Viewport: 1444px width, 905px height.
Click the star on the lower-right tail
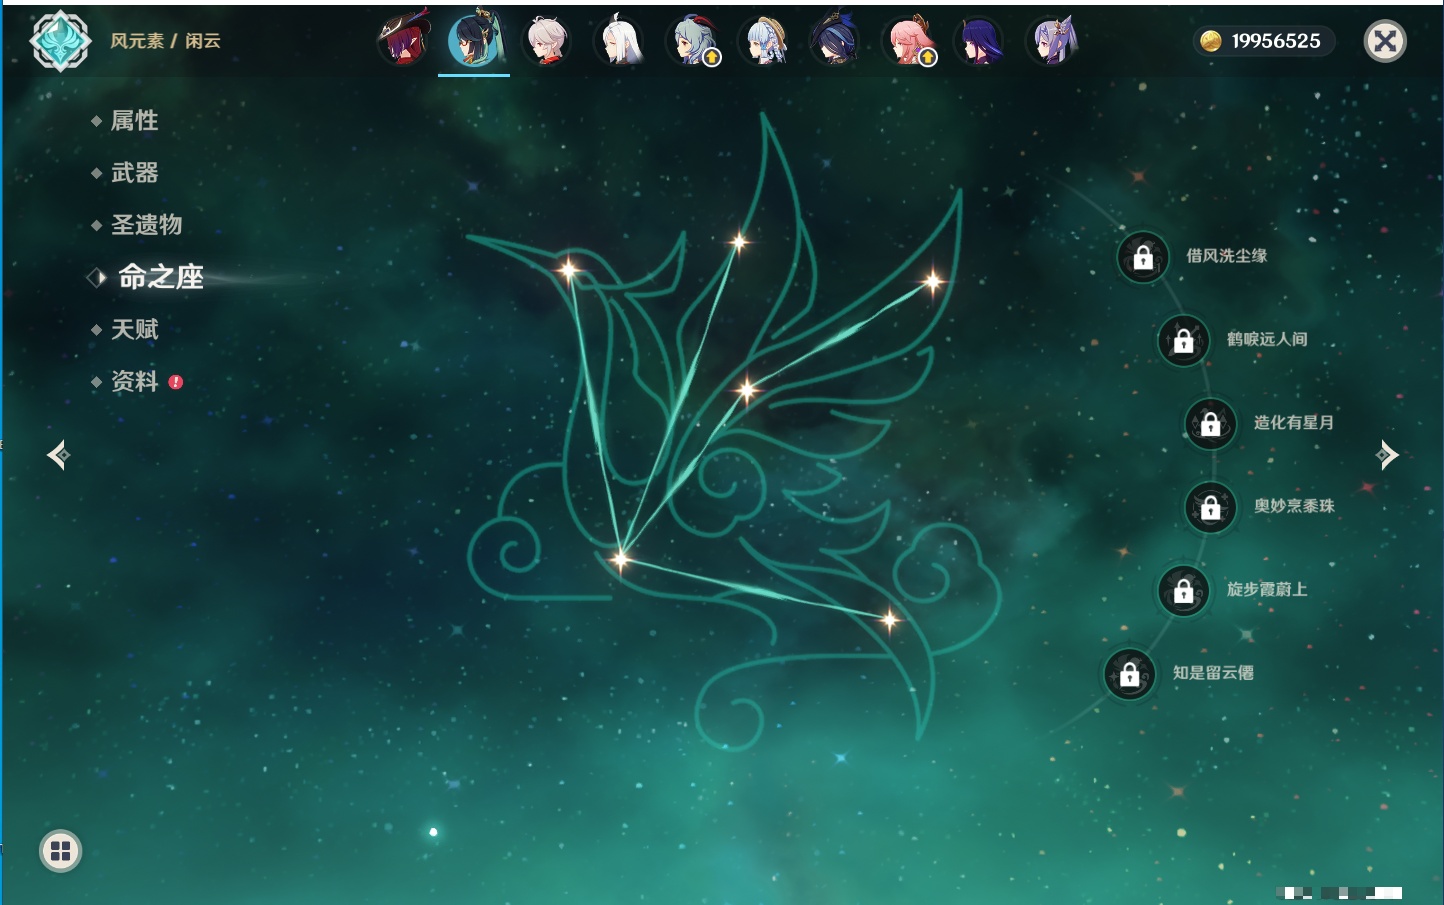(889, 620)
